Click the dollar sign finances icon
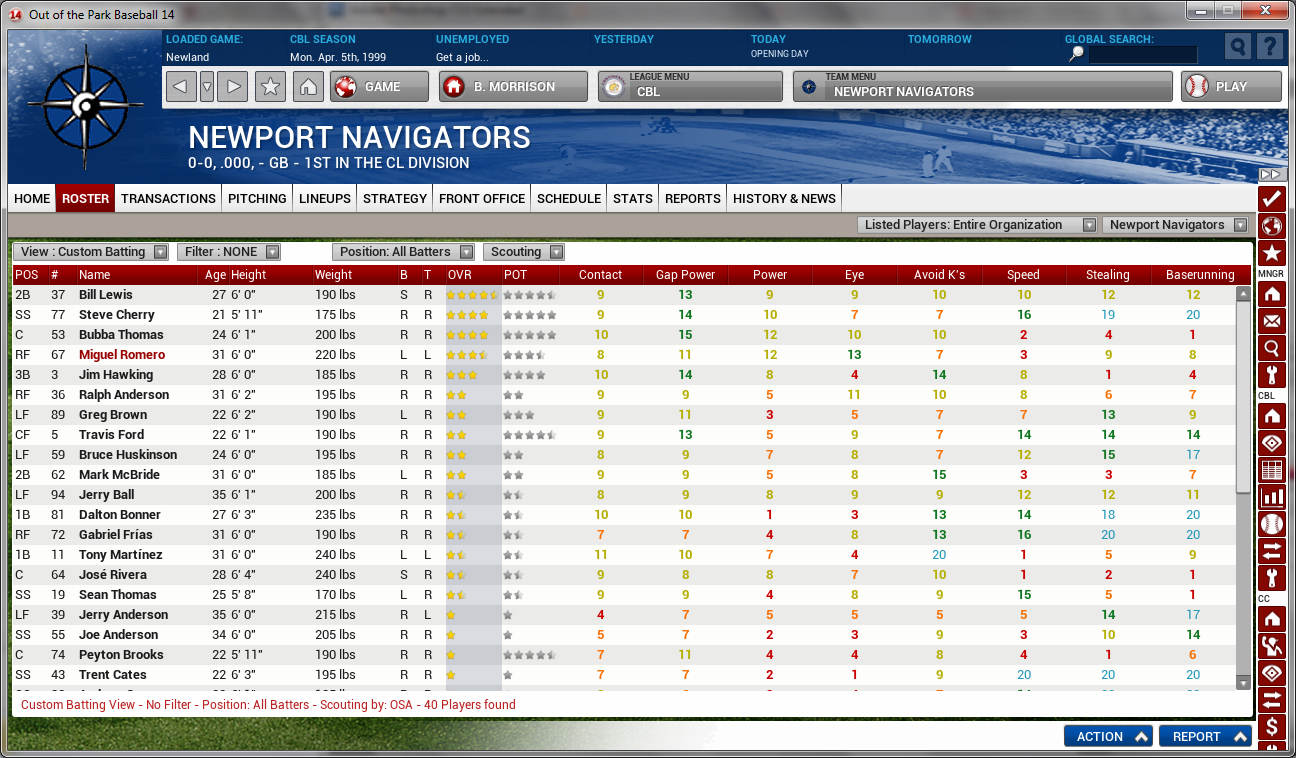 click(x=1272, y=726)
